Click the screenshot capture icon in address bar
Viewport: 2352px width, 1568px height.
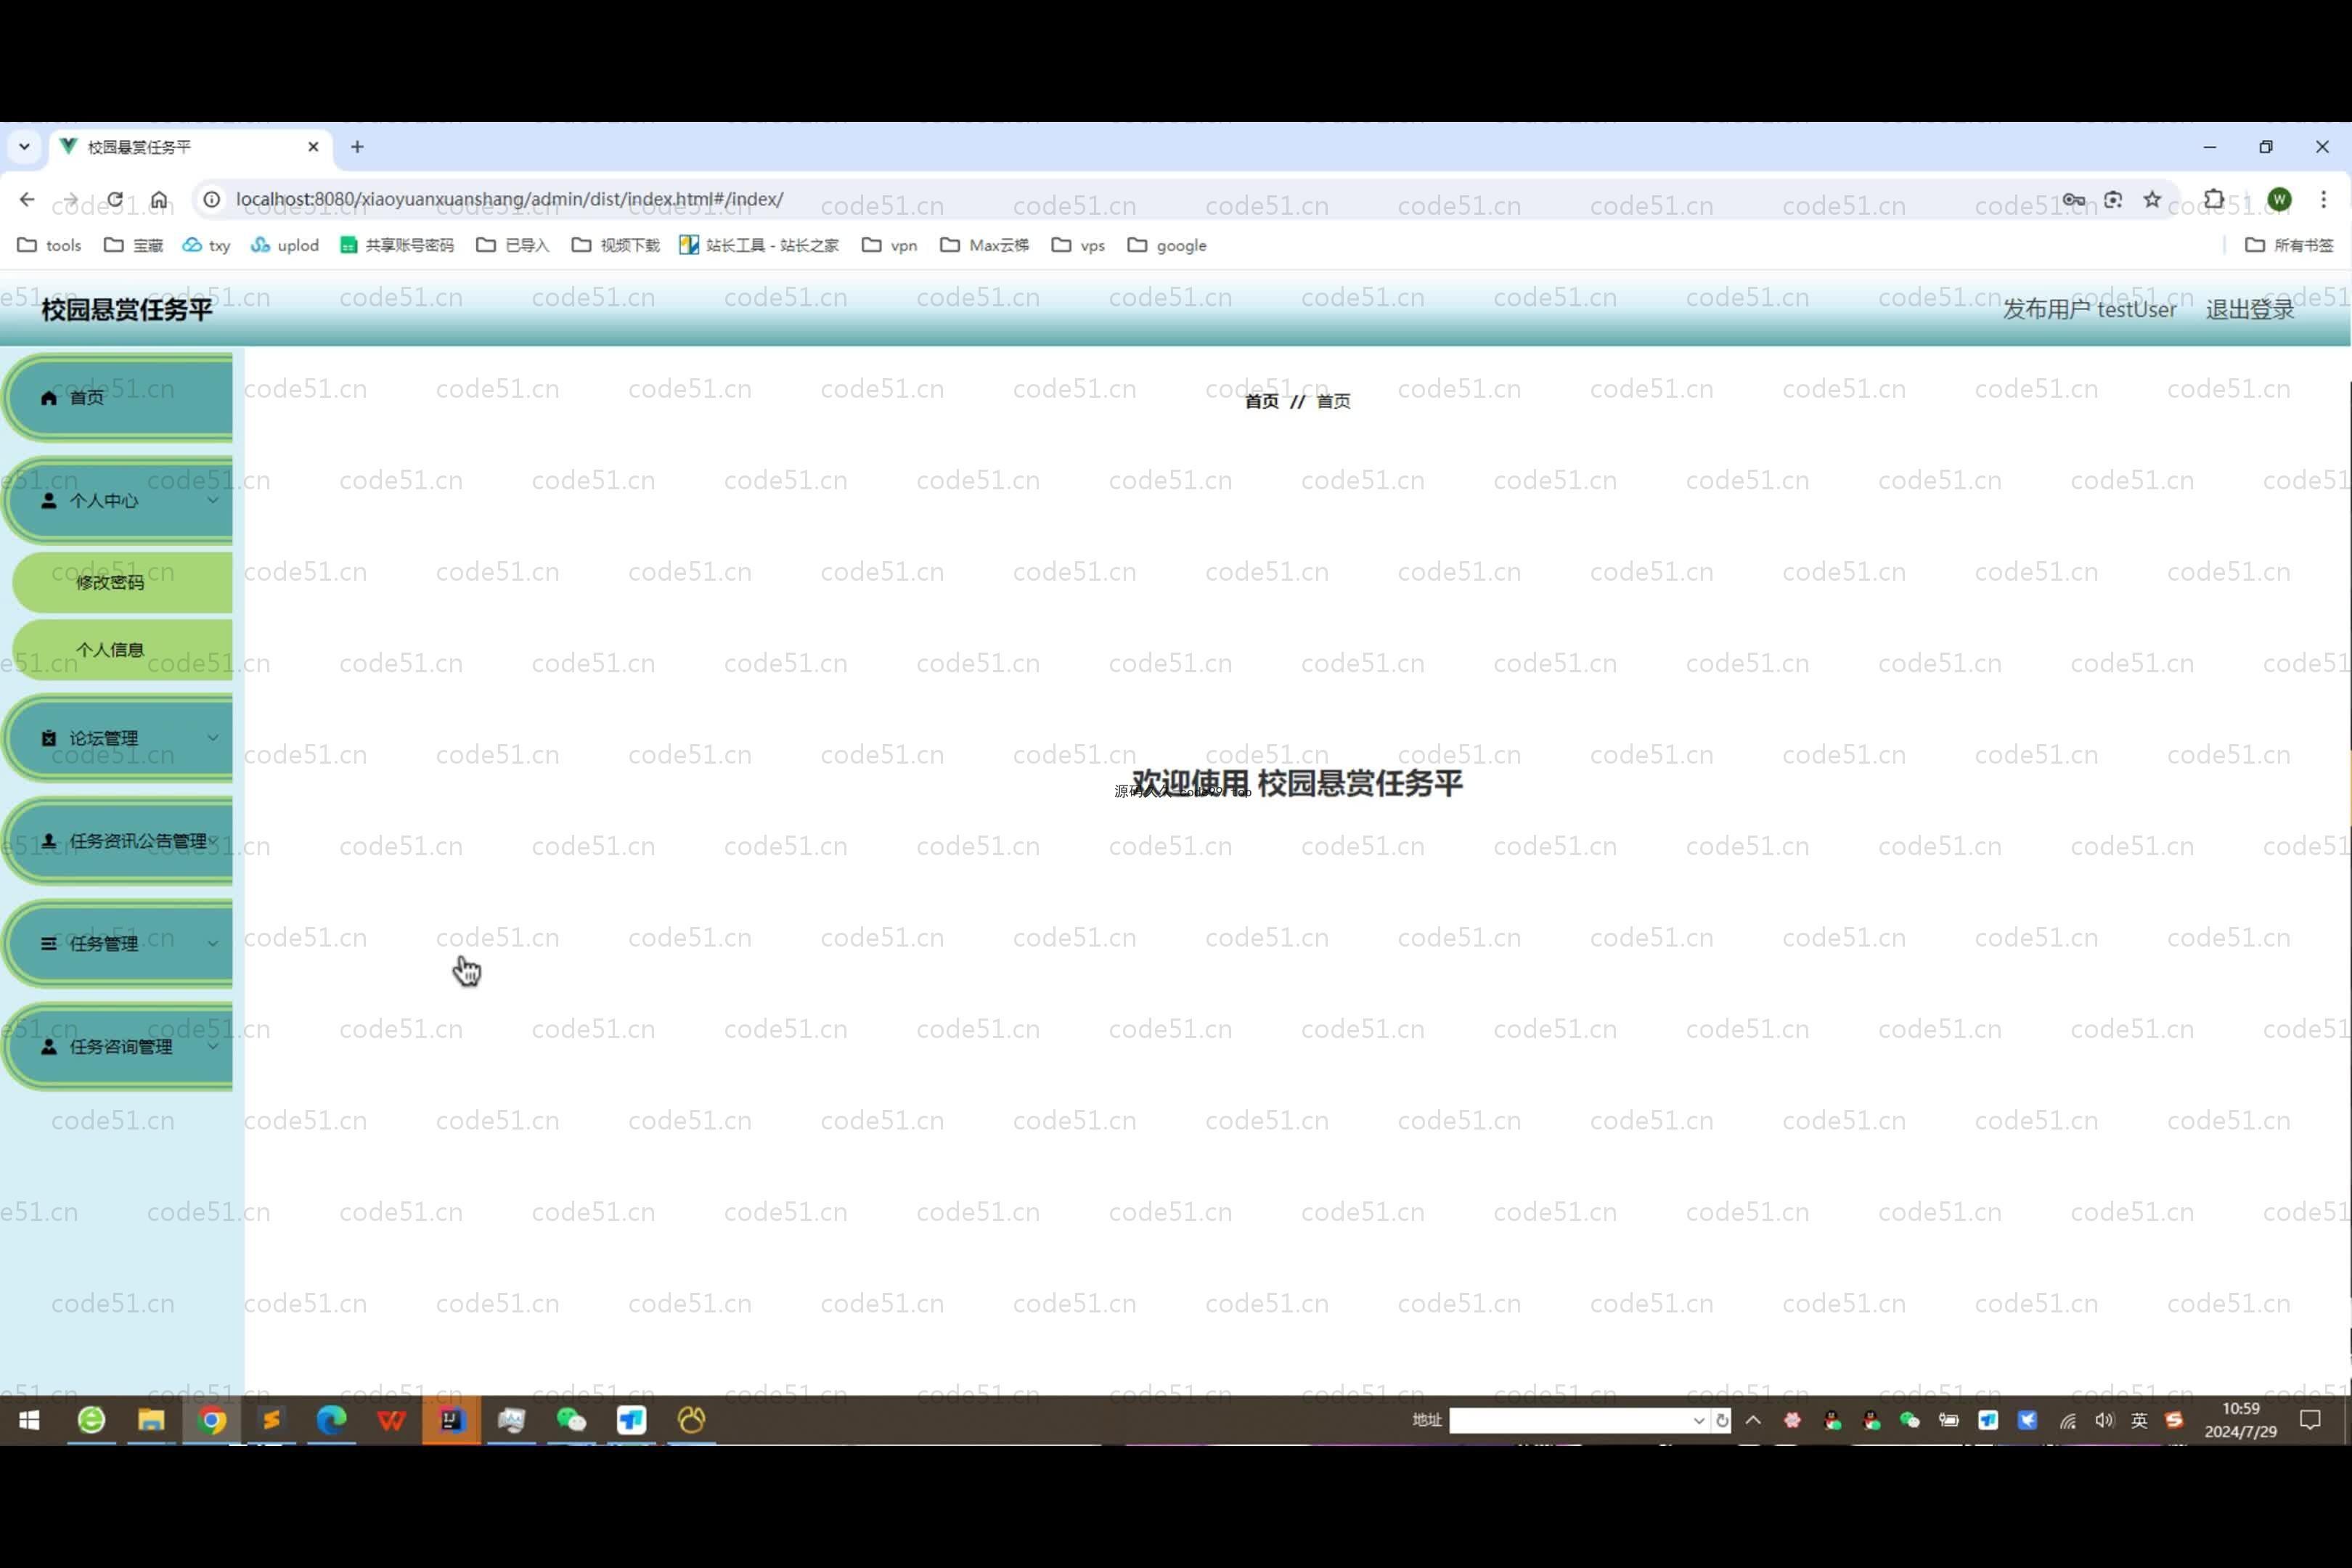(x=2113, y=199)
